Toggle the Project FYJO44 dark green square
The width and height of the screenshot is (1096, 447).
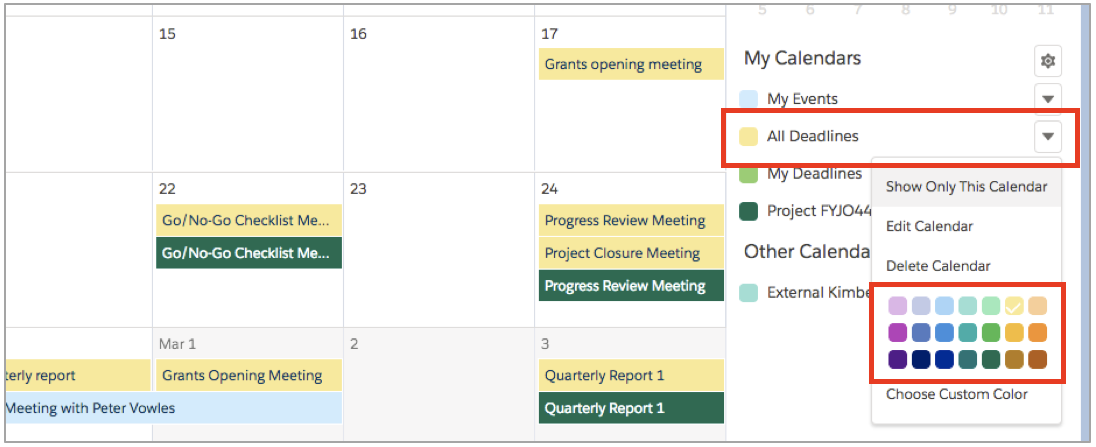coord(749,211)
